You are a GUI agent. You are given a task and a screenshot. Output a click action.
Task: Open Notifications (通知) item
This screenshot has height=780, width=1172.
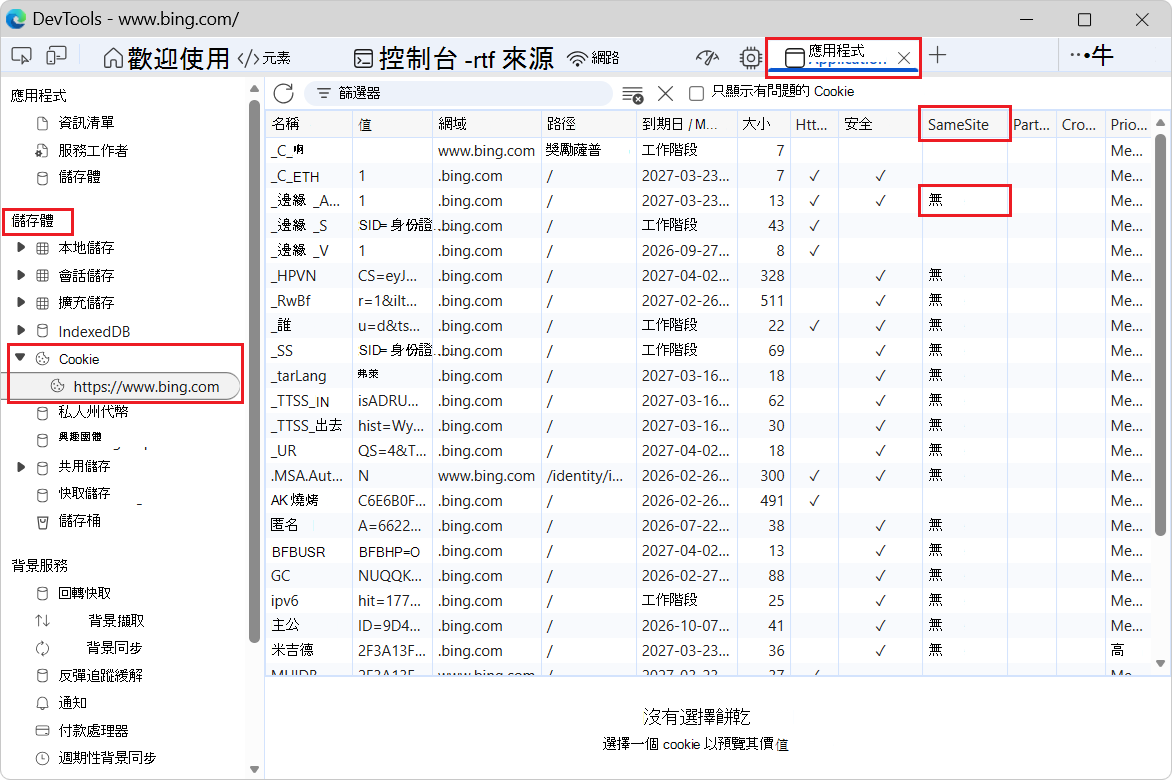(73, 703)
